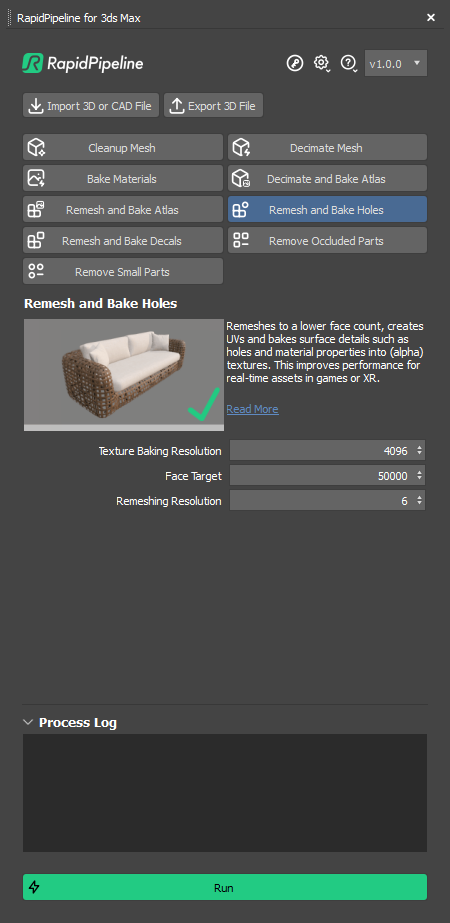The height and width of the screenshot is (923, 450).
Task: Adjust the Remeshing Resolution spinner arrows
Action: coord(419,500)
